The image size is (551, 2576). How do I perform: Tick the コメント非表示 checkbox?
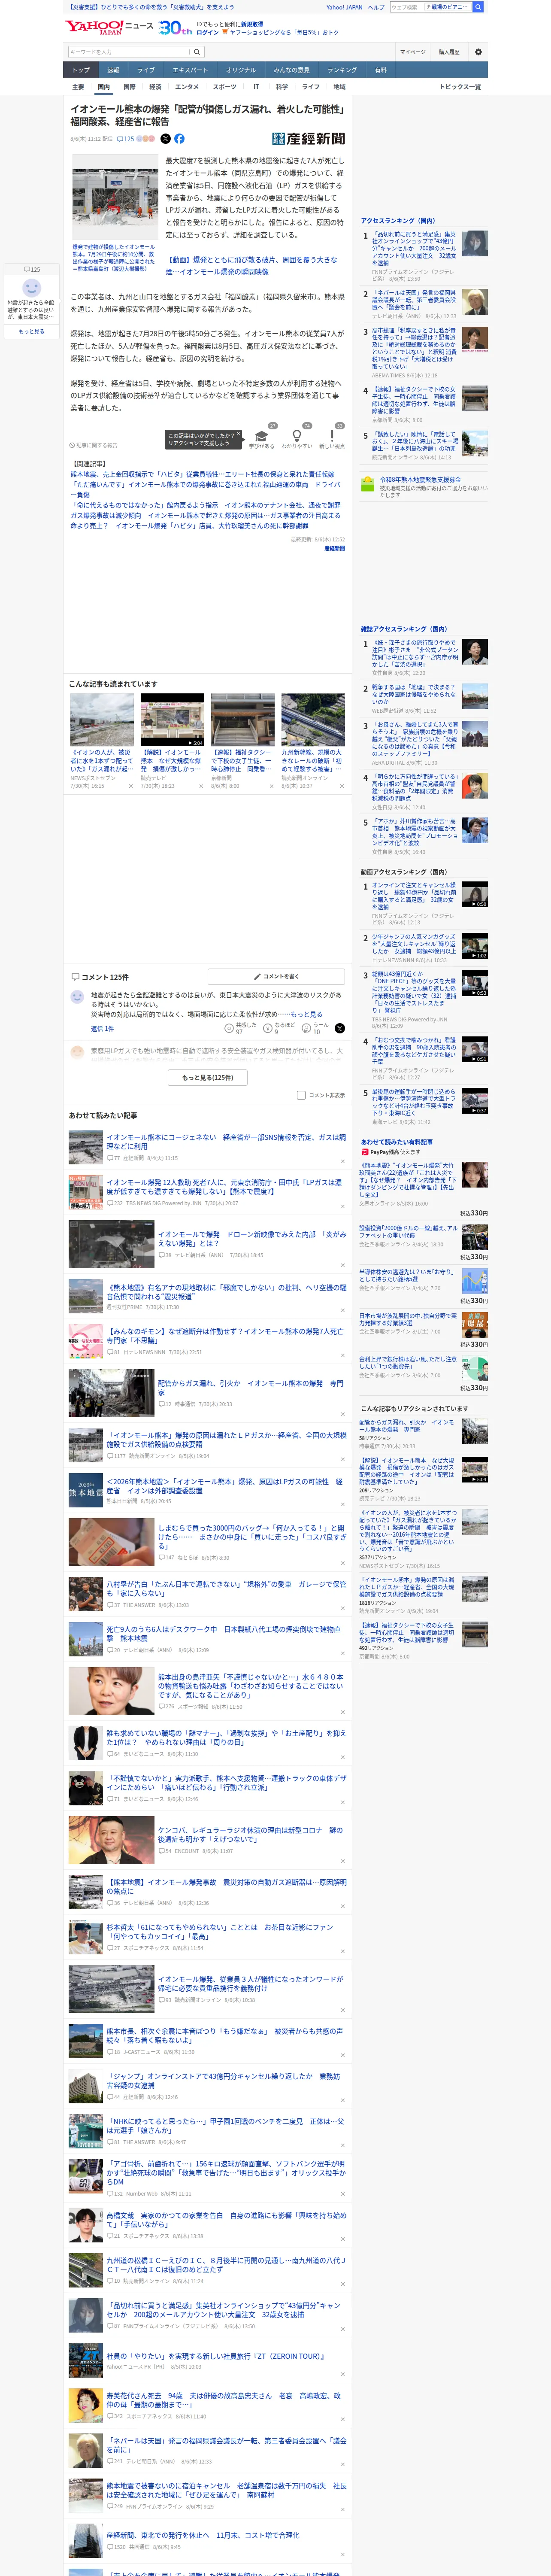coord(301,1095)
